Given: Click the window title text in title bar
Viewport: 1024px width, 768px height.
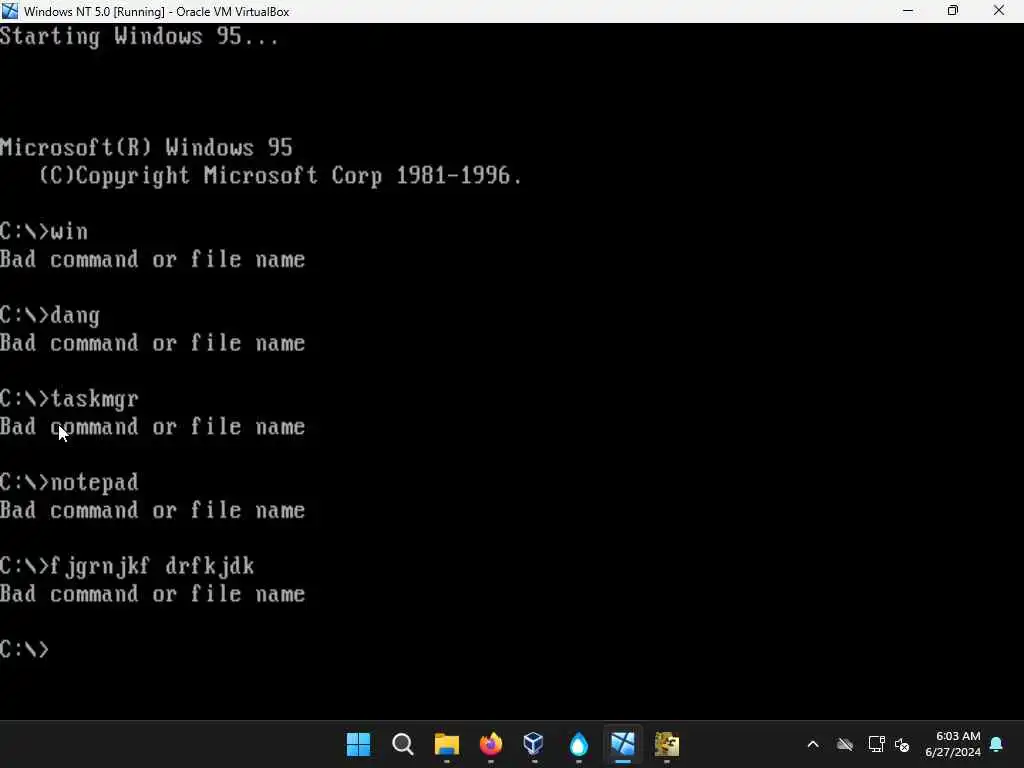Looking at the screenshot, I should [157, 12].
